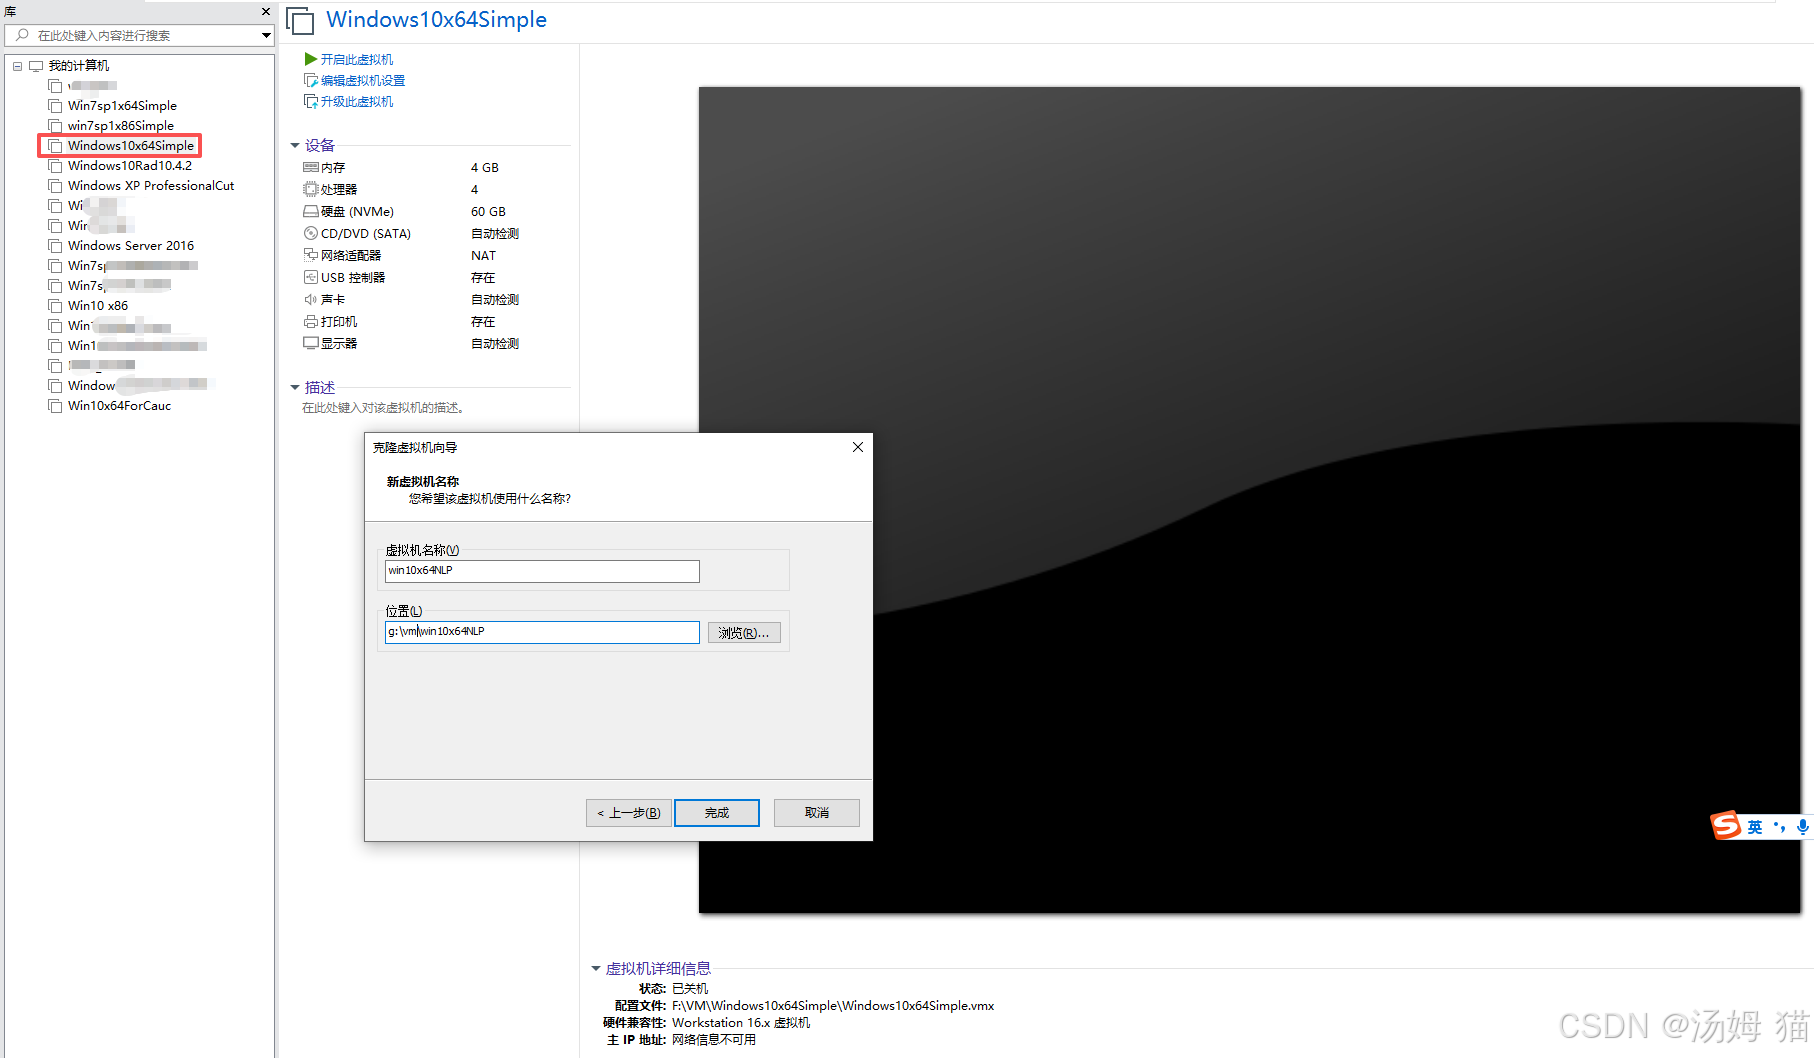
Task: Click the 取消 (Cancel) button in clone wizard
Action: click(816, 813)
